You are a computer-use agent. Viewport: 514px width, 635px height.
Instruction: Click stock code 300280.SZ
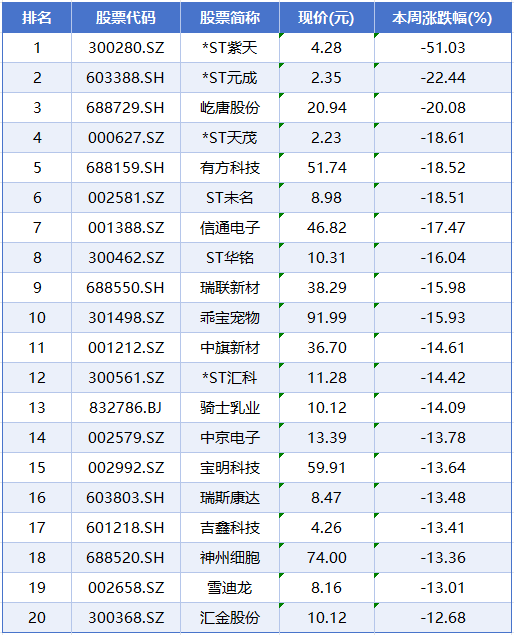tap(126, 48)
